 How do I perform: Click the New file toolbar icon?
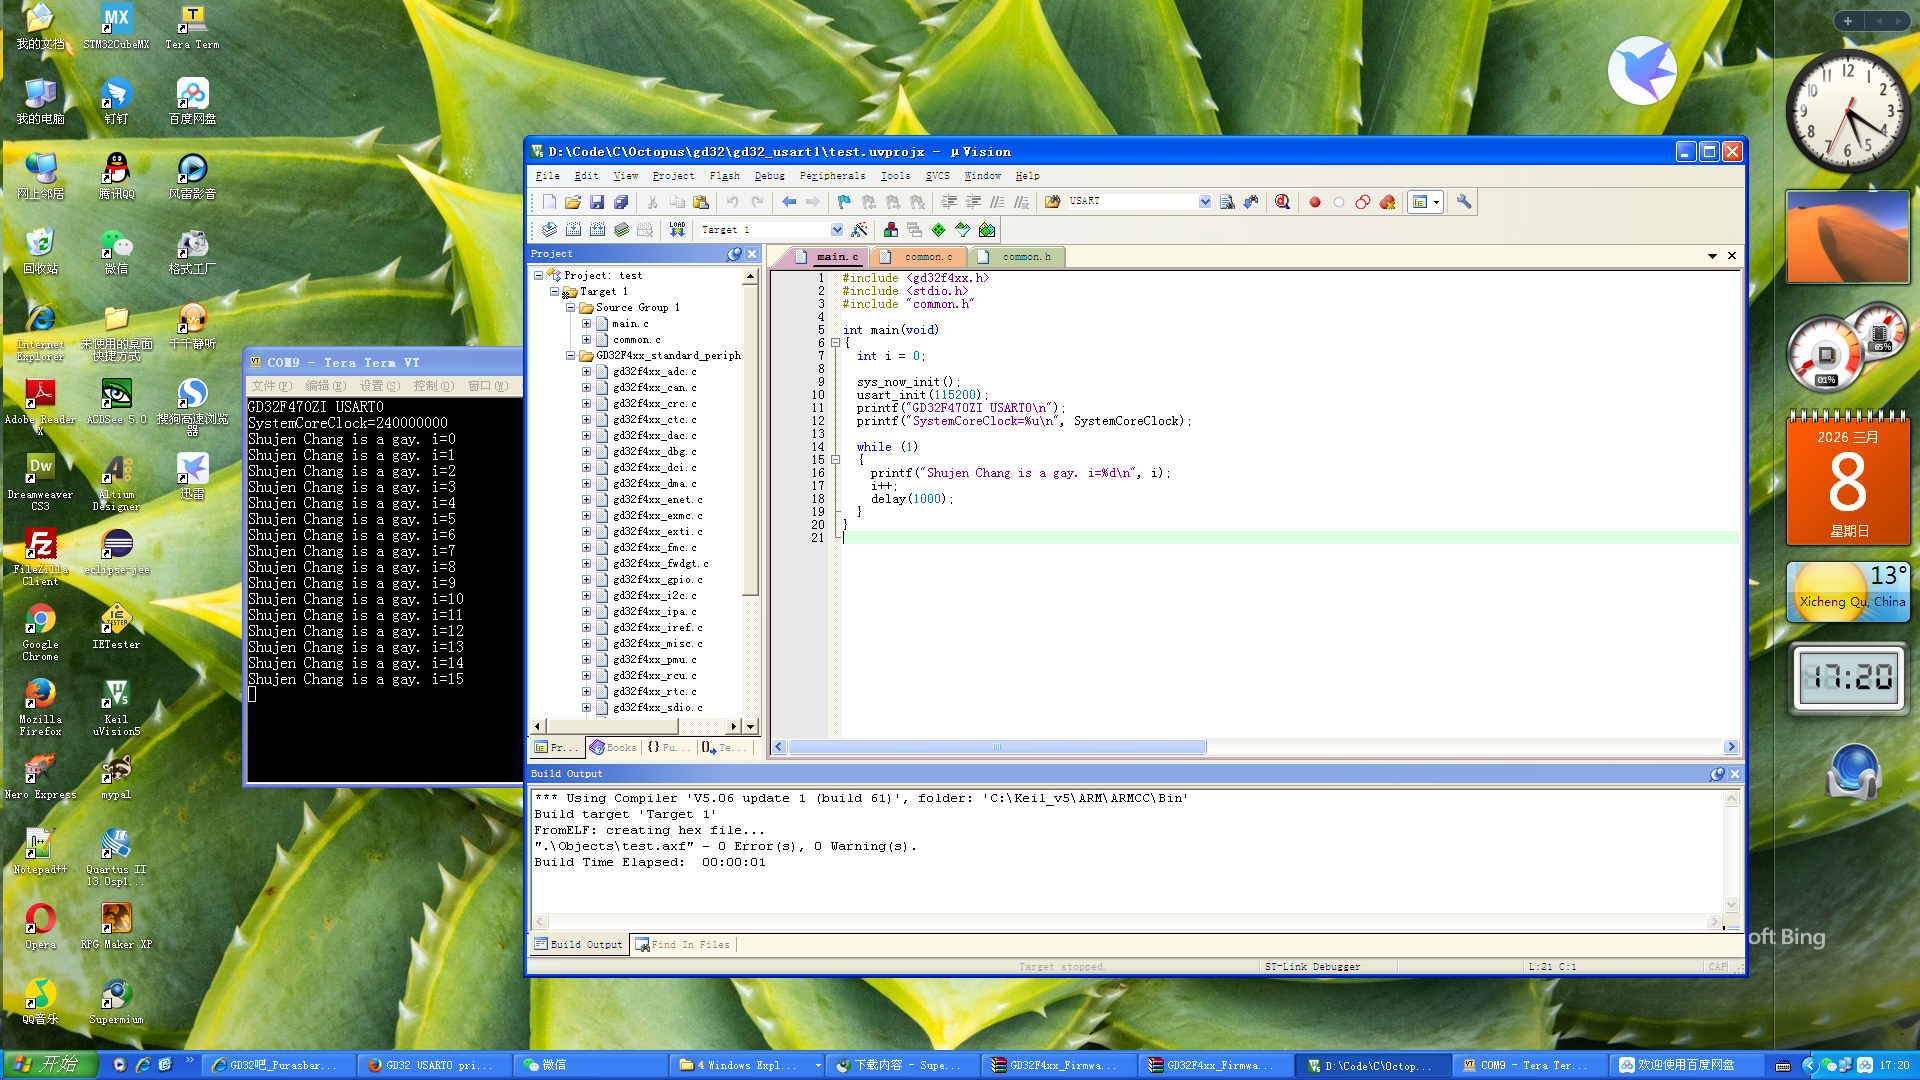click(x=549, y=202)
